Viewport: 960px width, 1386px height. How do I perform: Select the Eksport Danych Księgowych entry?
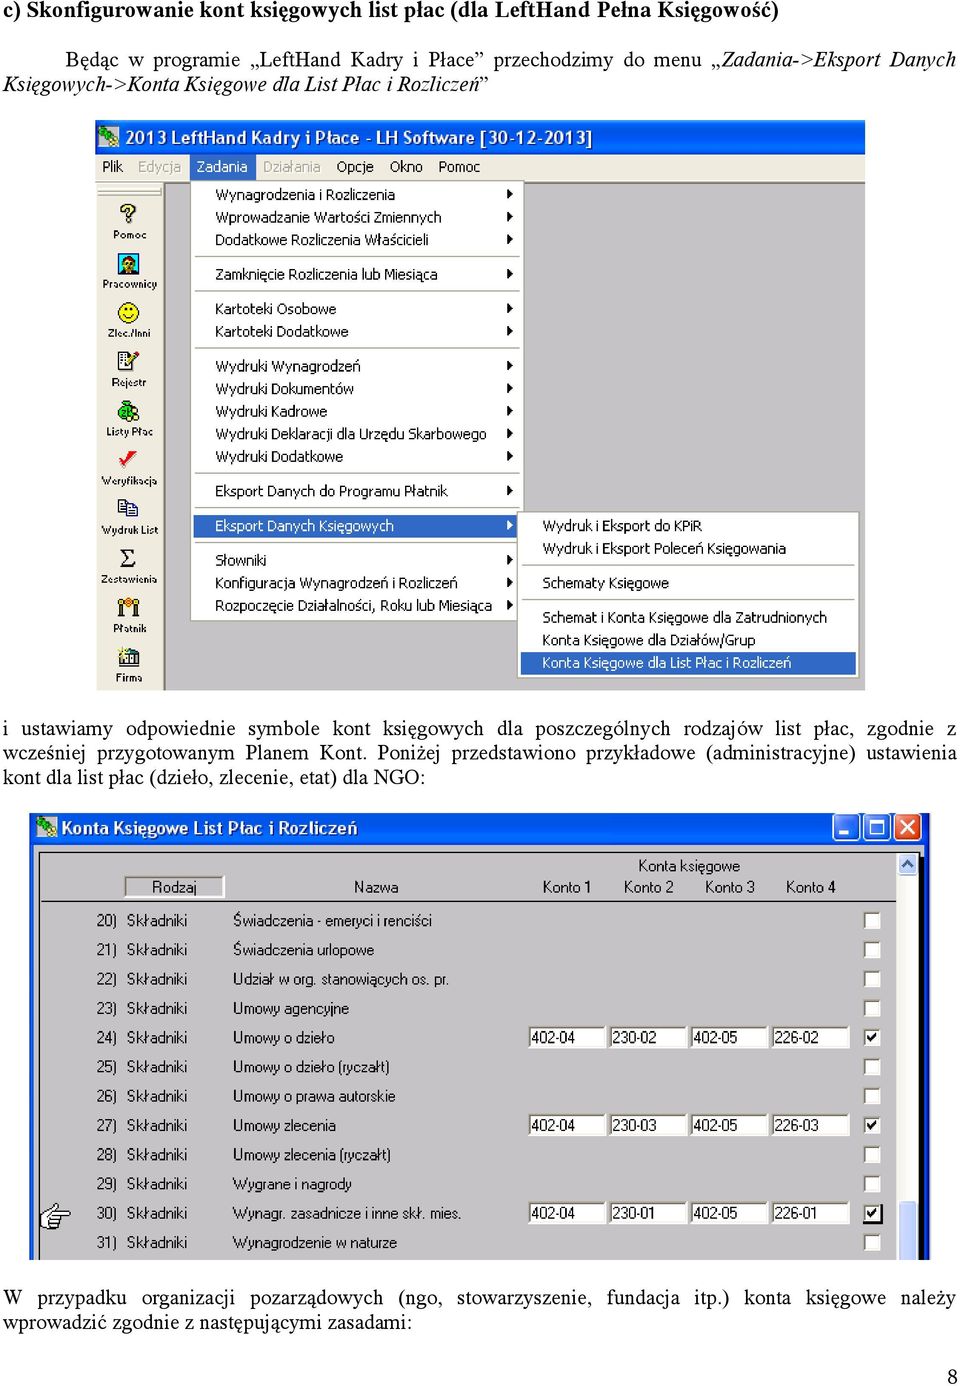tap(353, 526)
